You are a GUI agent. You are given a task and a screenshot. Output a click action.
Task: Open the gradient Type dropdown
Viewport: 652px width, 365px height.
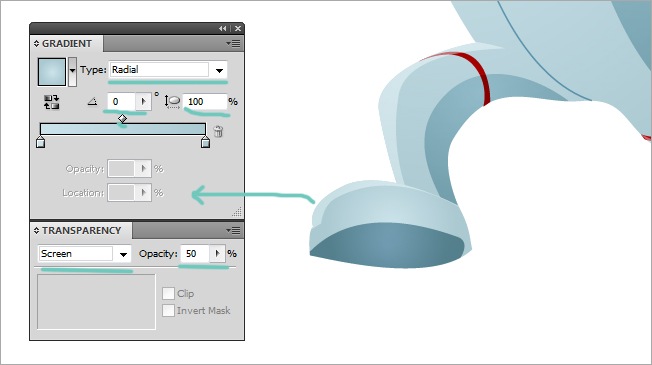(219, 70)
